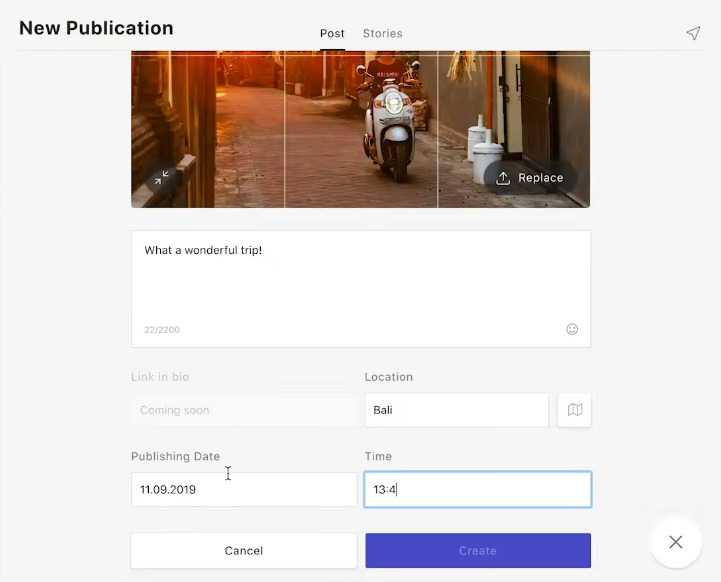
Task: Click the paper plane send icon
Action: (x=693, y=33)
